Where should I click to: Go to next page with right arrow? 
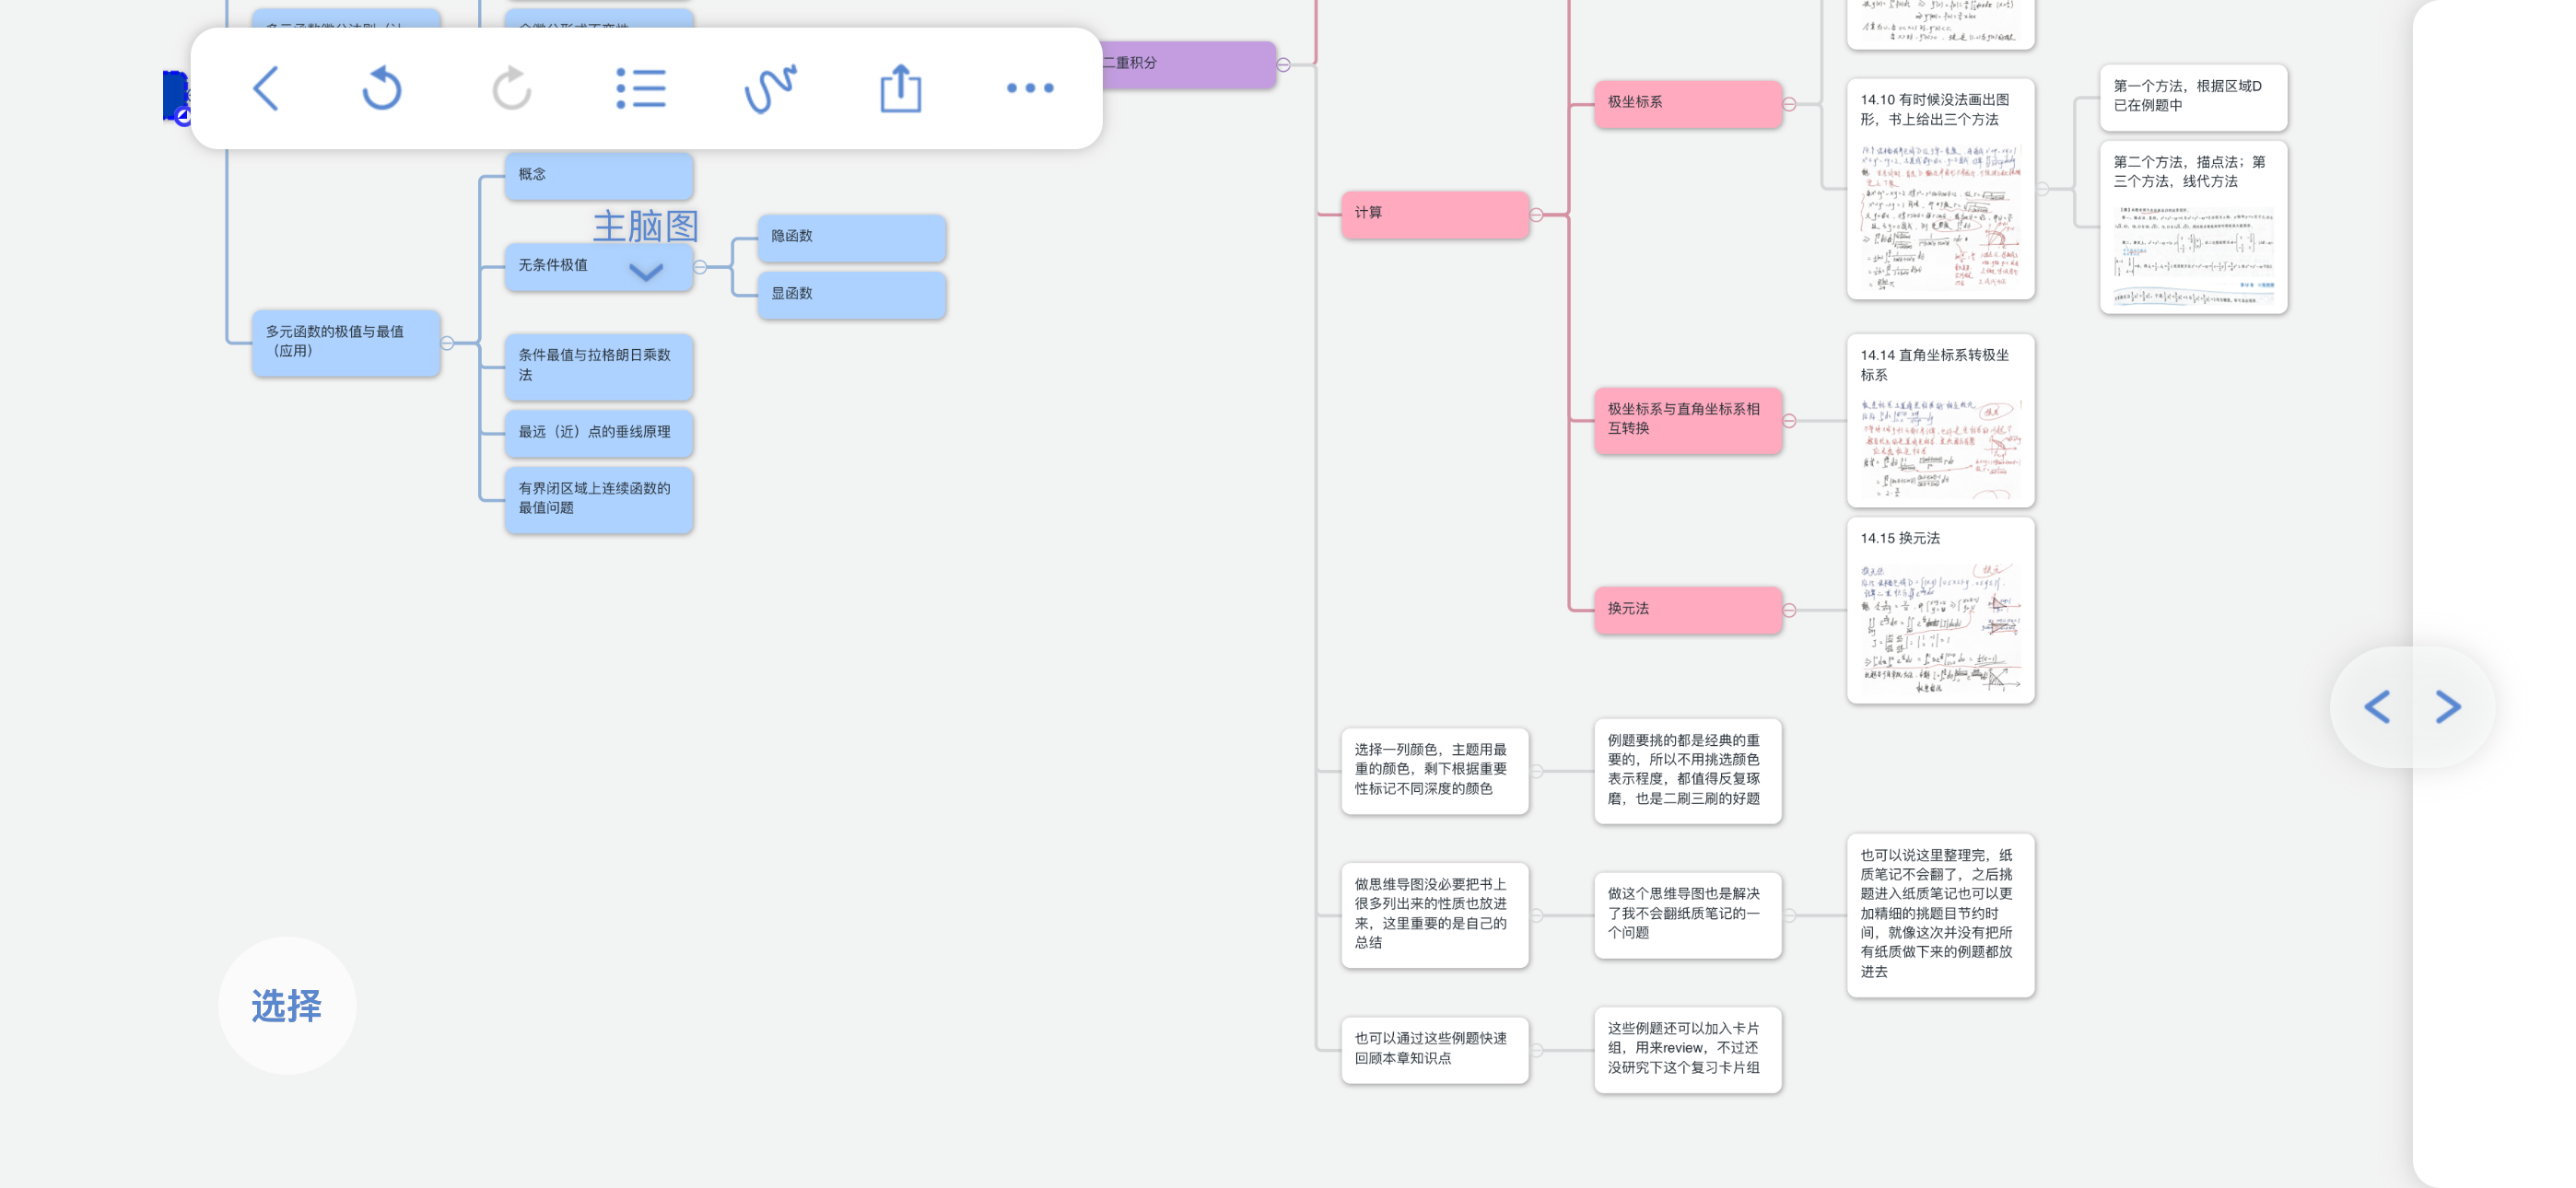pyautogui.click(x=2447, y=707)
